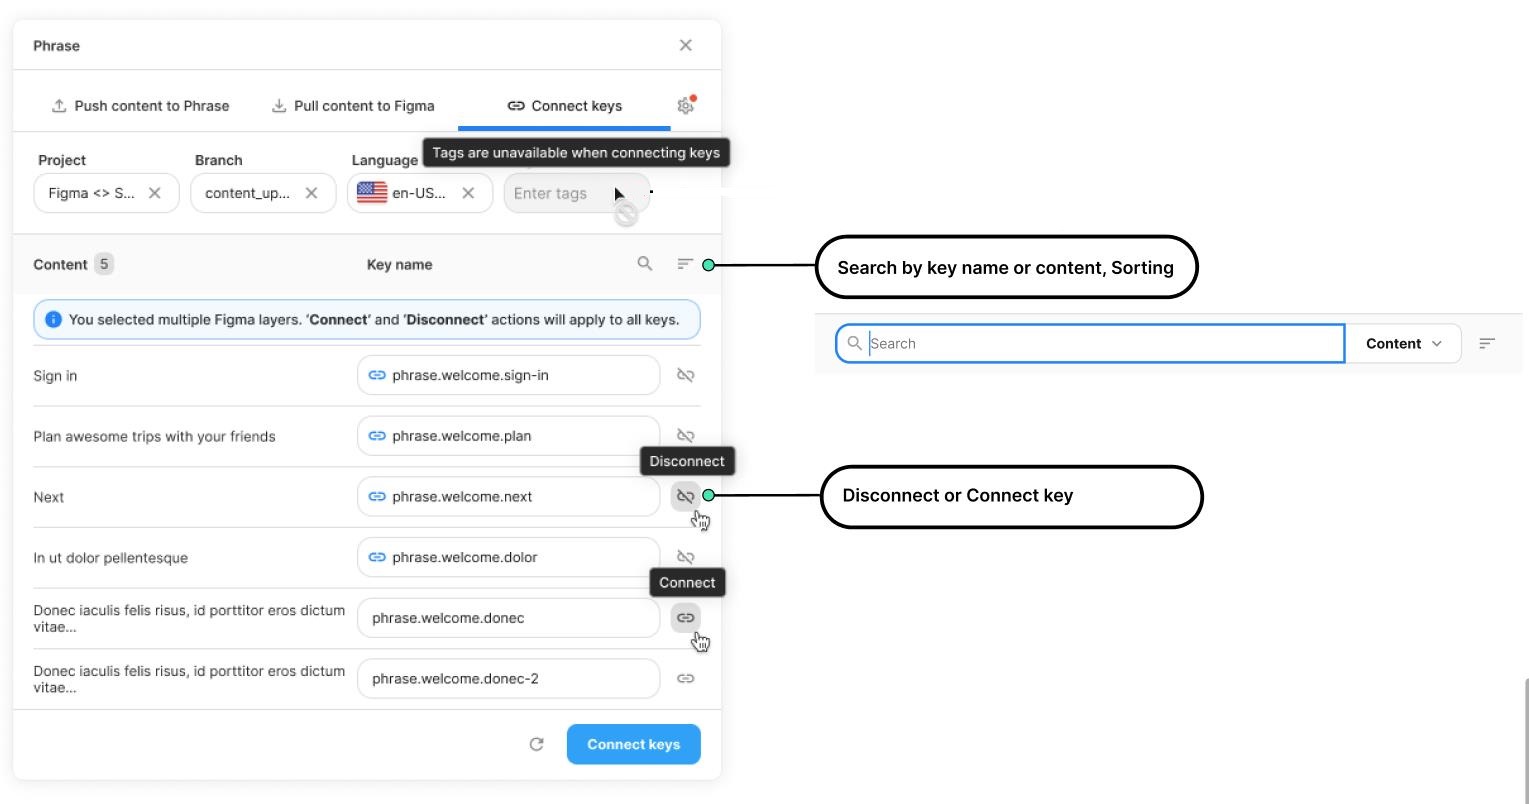The height and width of the screenshot is (804, 1529).
Task: Click the disabled Enter tags field
Action: point(577,193)
